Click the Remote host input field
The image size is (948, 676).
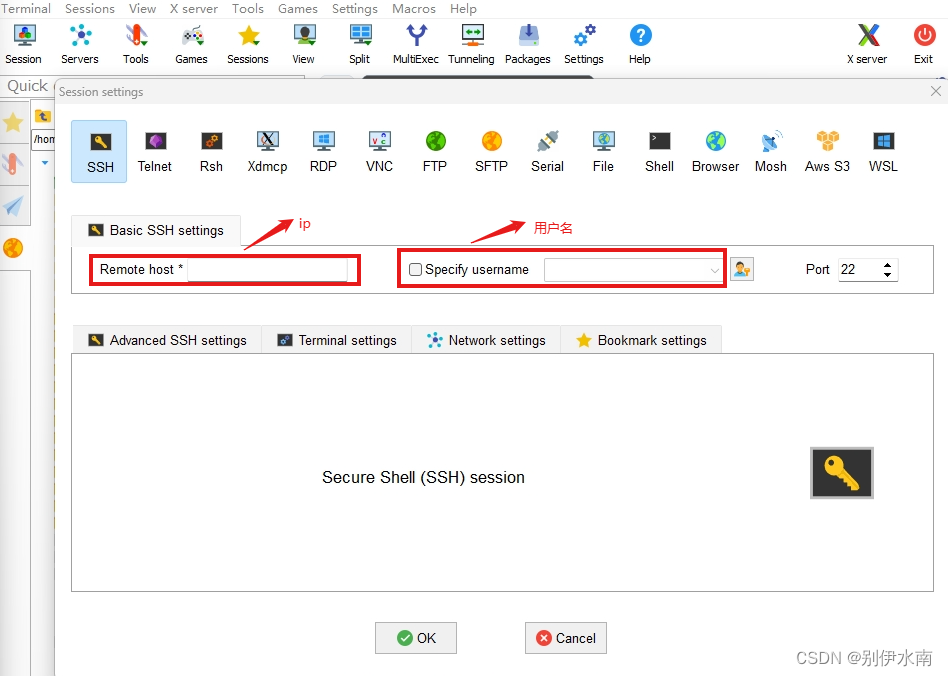pos(268,270)
